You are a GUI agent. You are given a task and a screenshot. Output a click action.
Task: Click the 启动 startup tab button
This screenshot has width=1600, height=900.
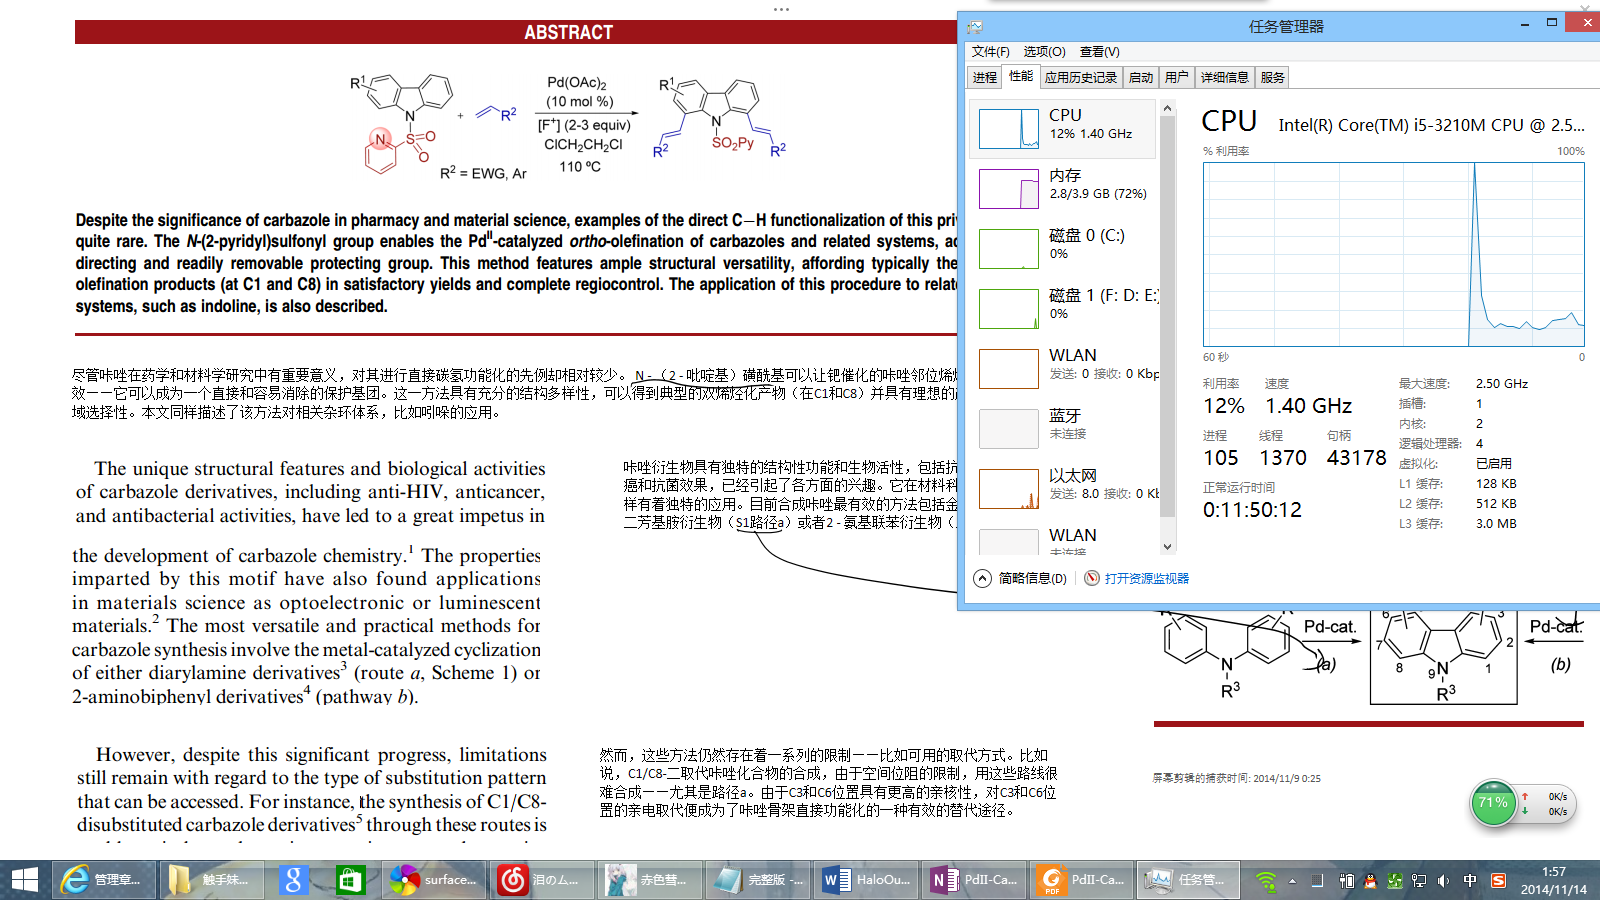click(x=1141, y=76)
